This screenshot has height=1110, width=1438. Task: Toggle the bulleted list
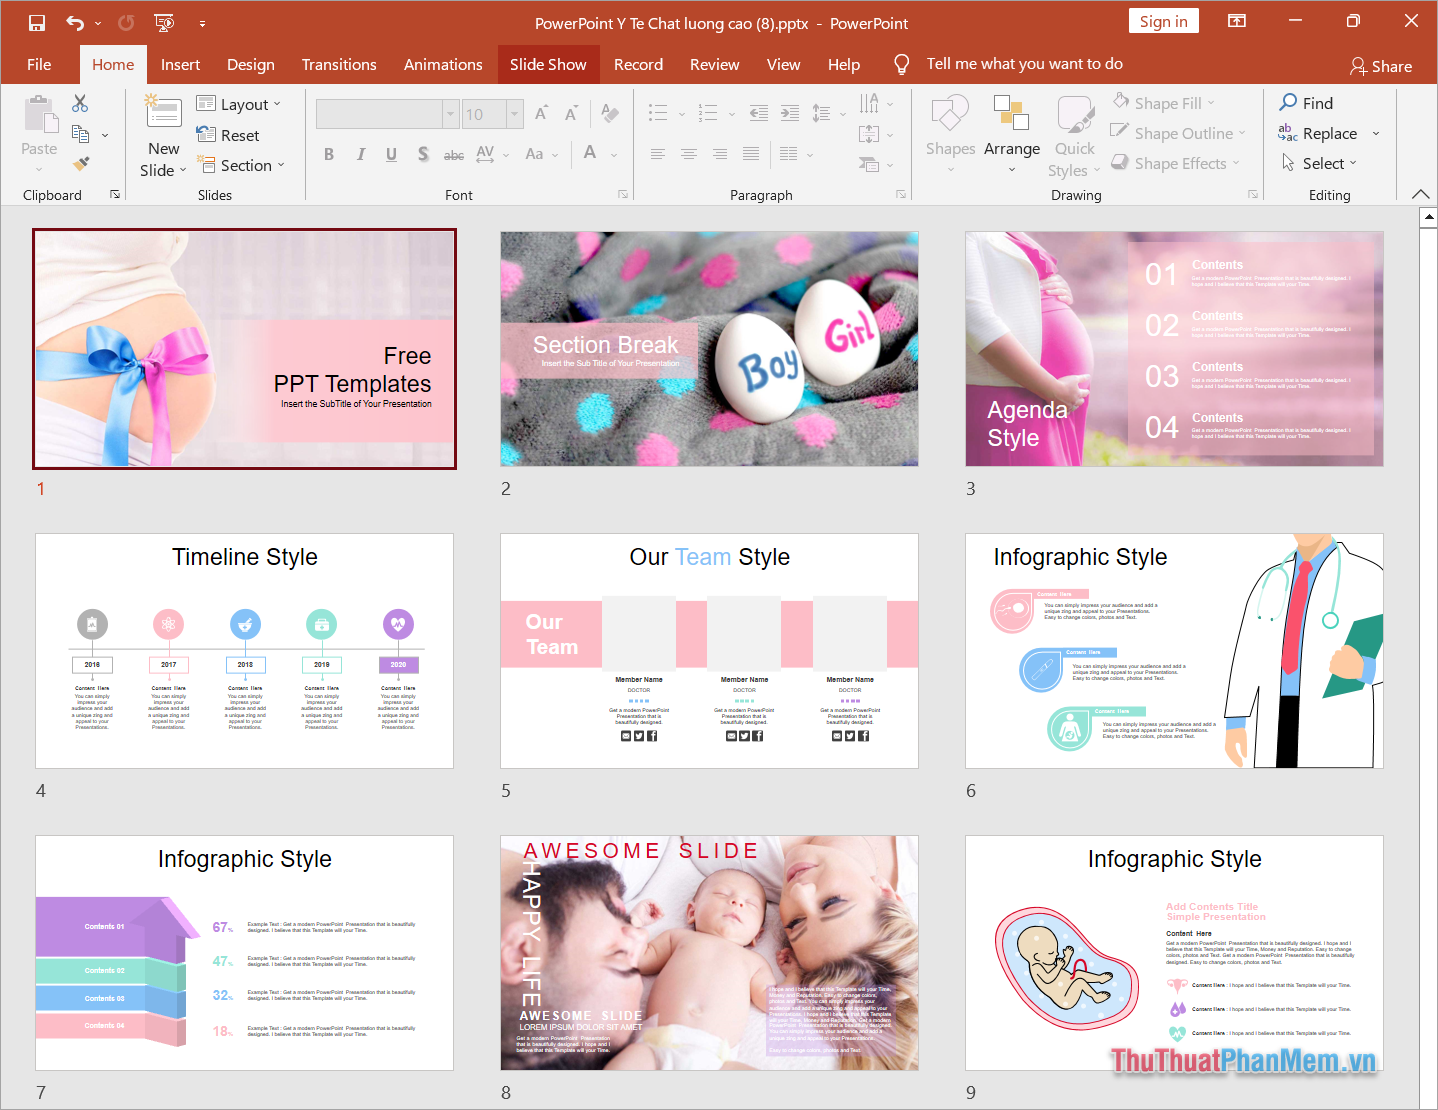point(657,112)
